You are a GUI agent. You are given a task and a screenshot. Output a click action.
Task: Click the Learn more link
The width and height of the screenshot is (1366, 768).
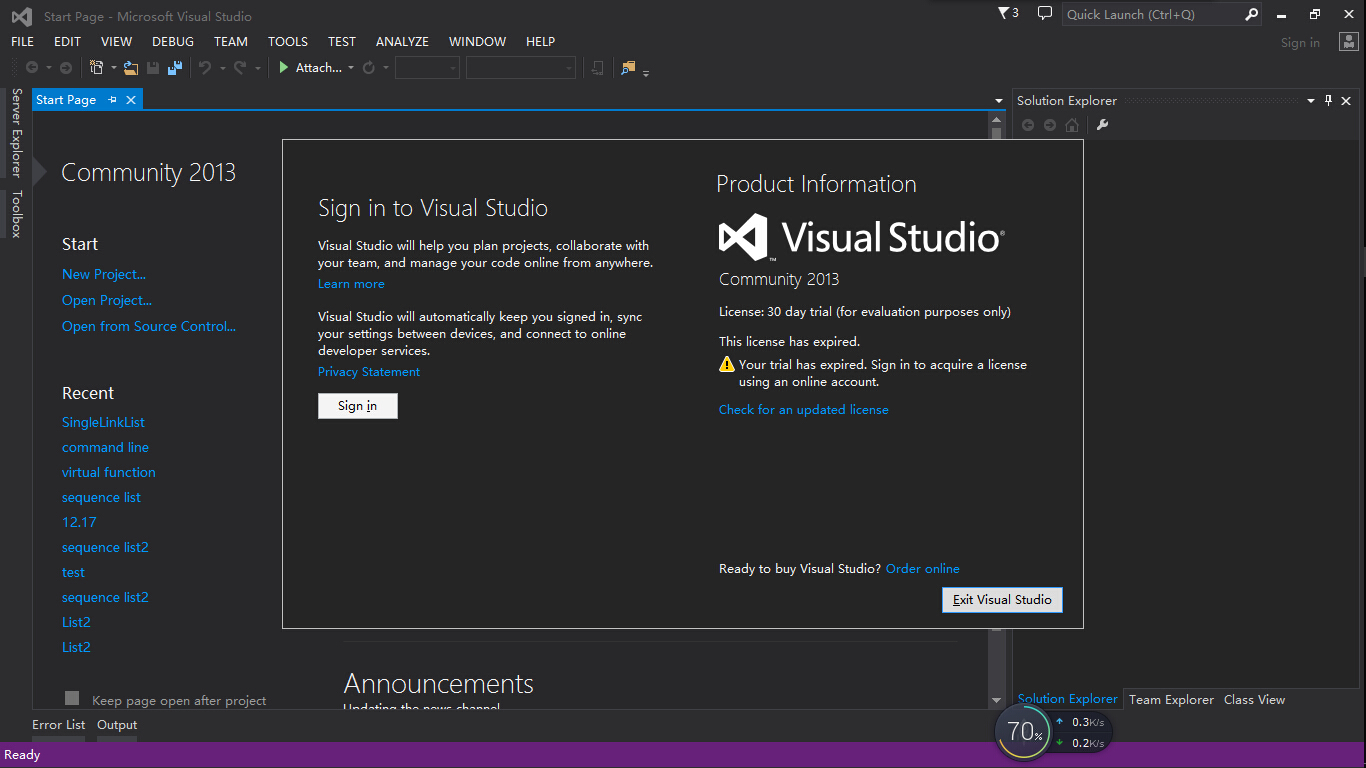pyautogui.click(x=351, y=284)
